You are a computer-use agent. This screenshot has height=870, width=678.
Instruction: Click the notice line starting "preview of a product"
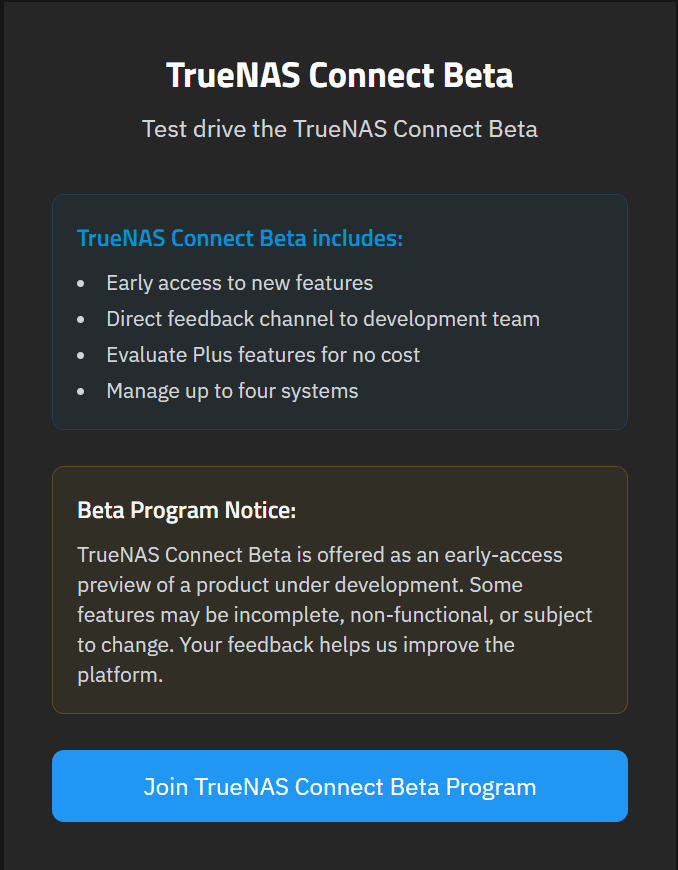click(x=300, y=584)
